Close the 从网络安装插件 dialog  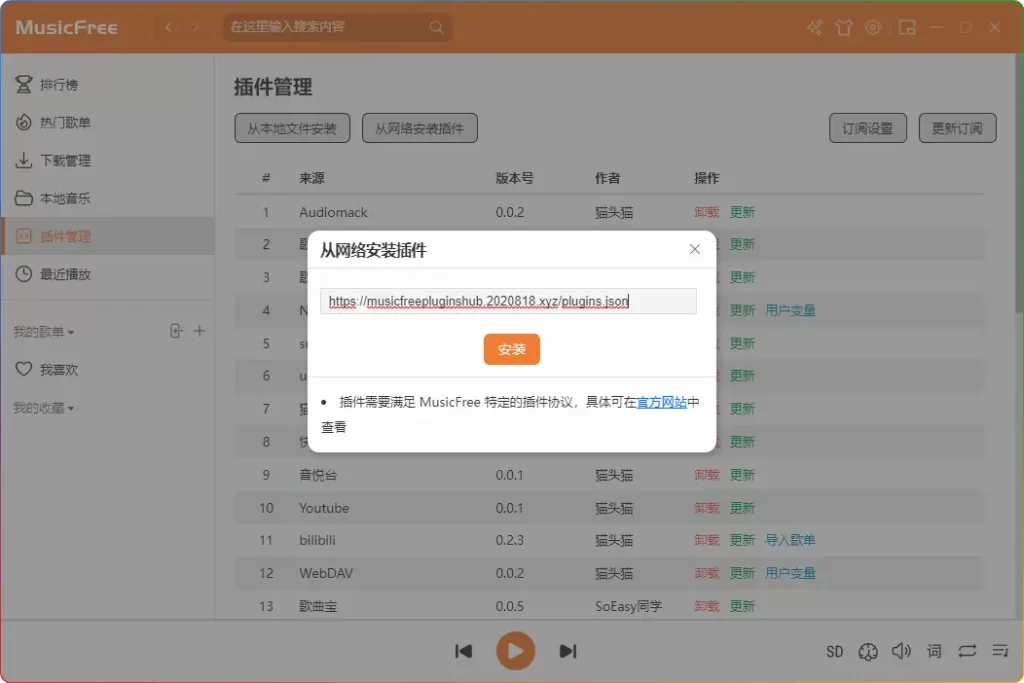click(x=695, y=249)
